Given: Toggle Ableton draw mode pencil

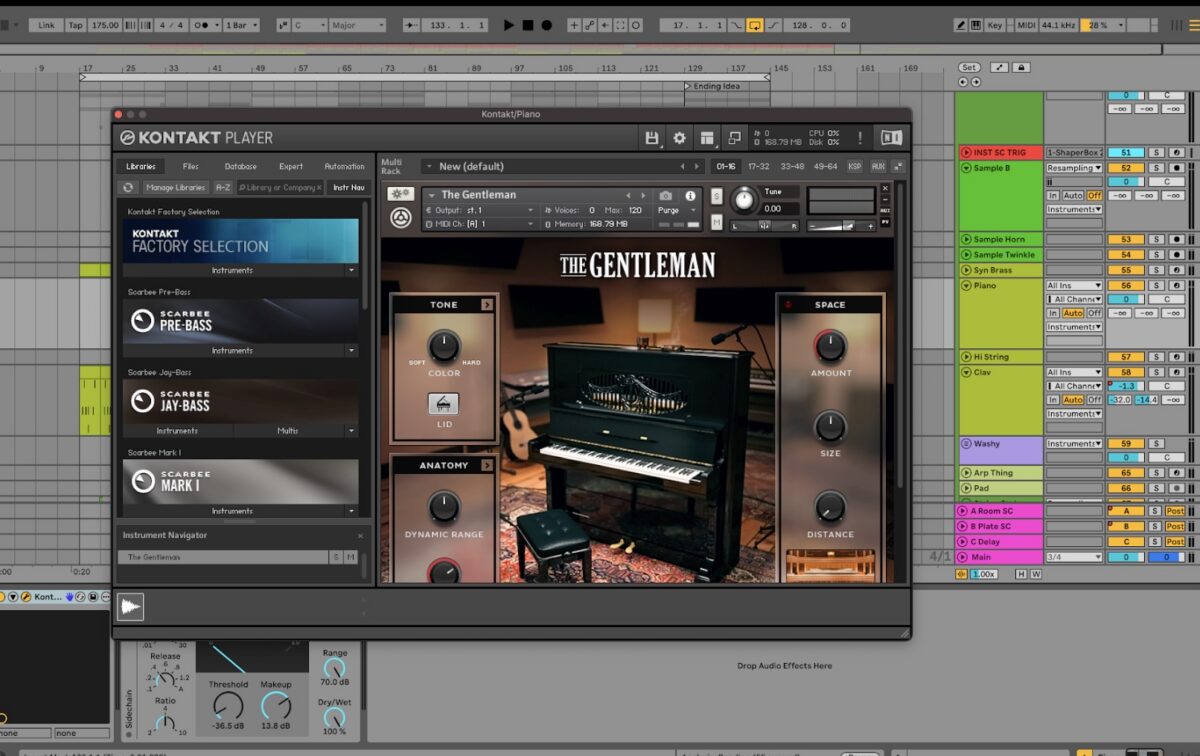Looking at the screenshot, I should (x=961, y=25).
